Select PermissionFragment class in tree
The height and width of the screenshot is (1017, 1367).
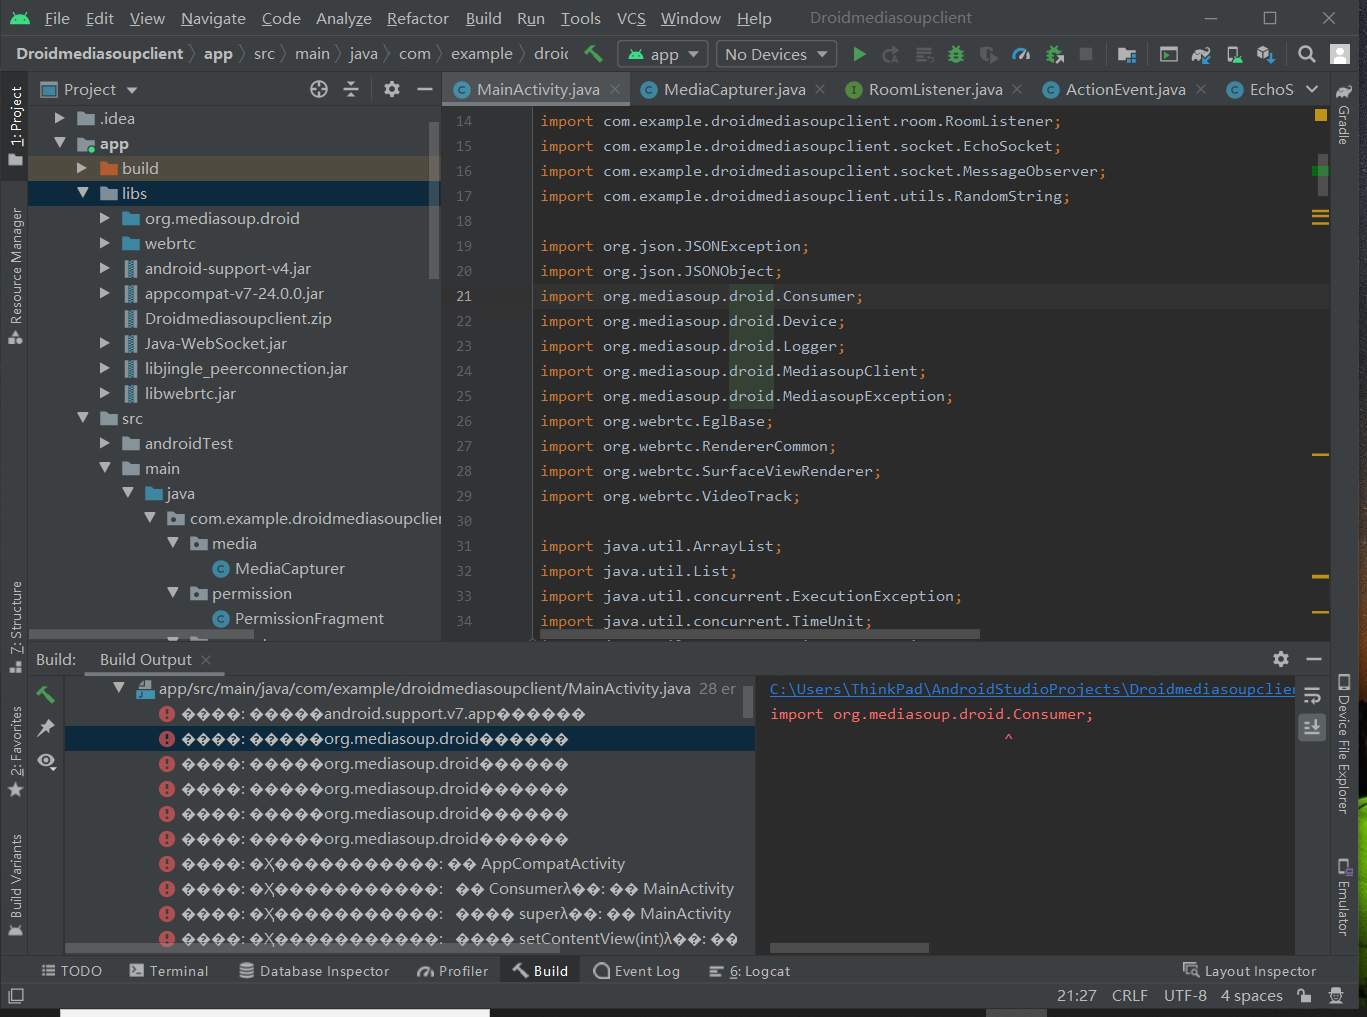tap(309, 618)
